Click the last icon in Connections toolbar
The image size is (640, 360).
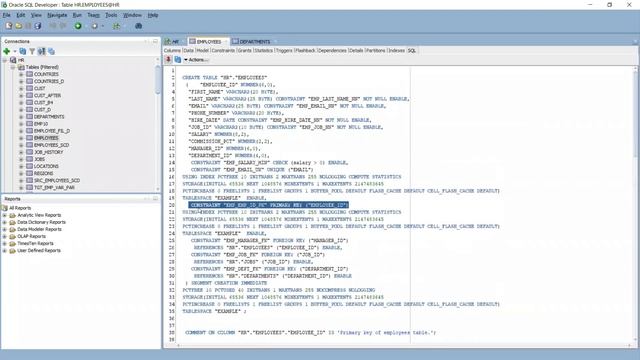51,51
